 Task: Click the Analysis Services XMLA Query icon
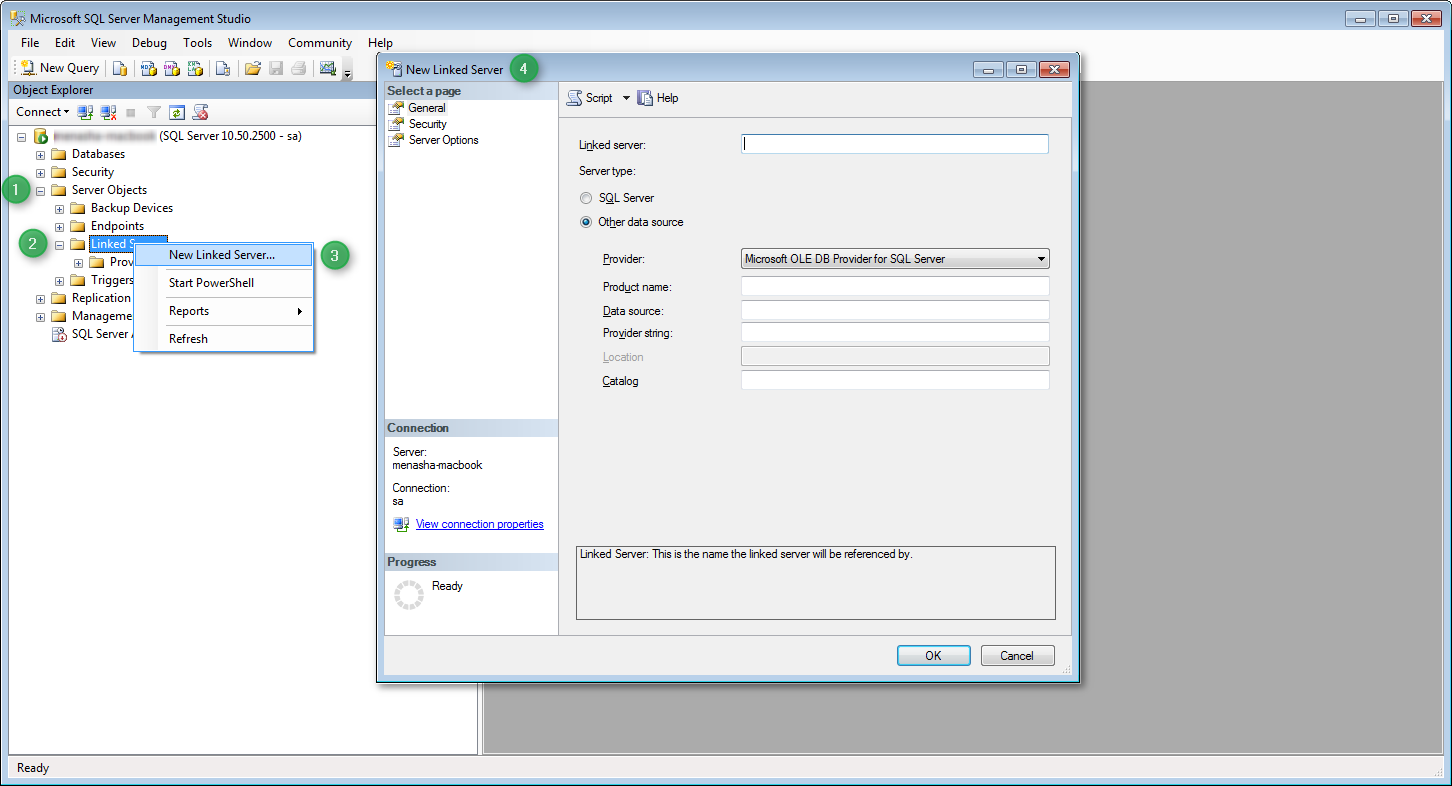click(x=195, y=68)
